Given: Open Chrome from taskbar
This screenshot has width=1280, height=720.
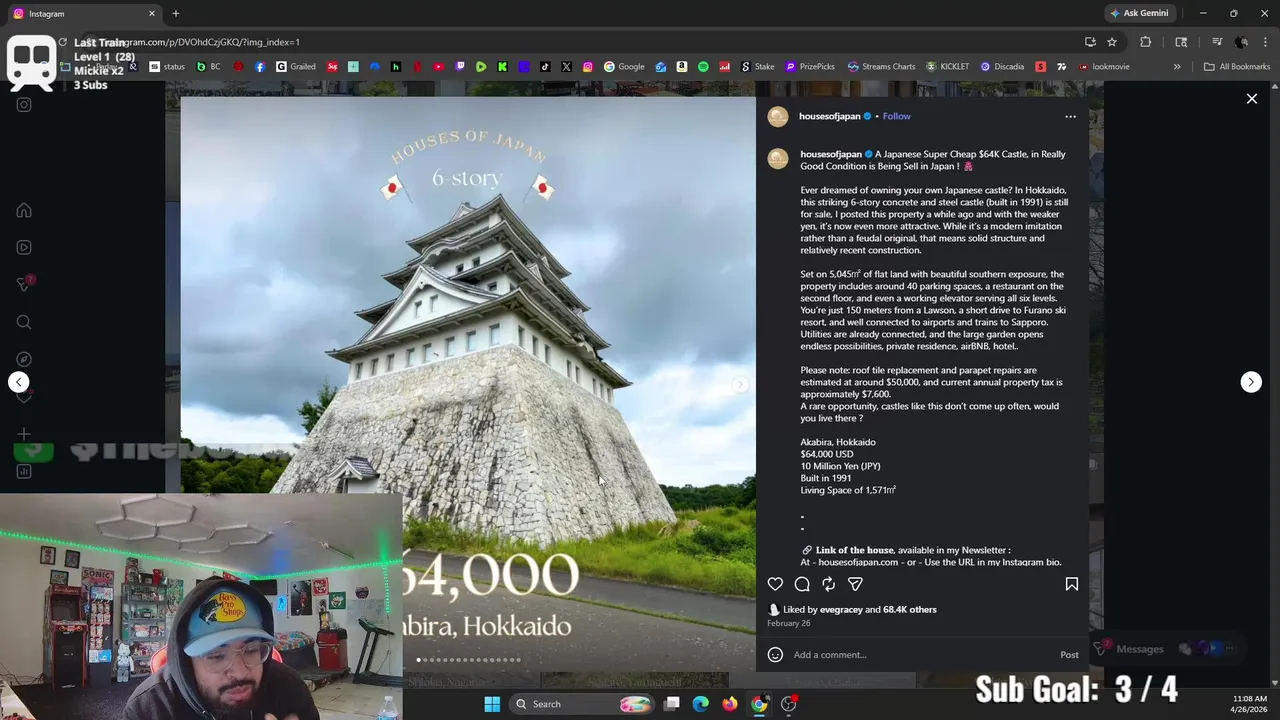Looking at the screenshot, I should [x=759, y=704].
